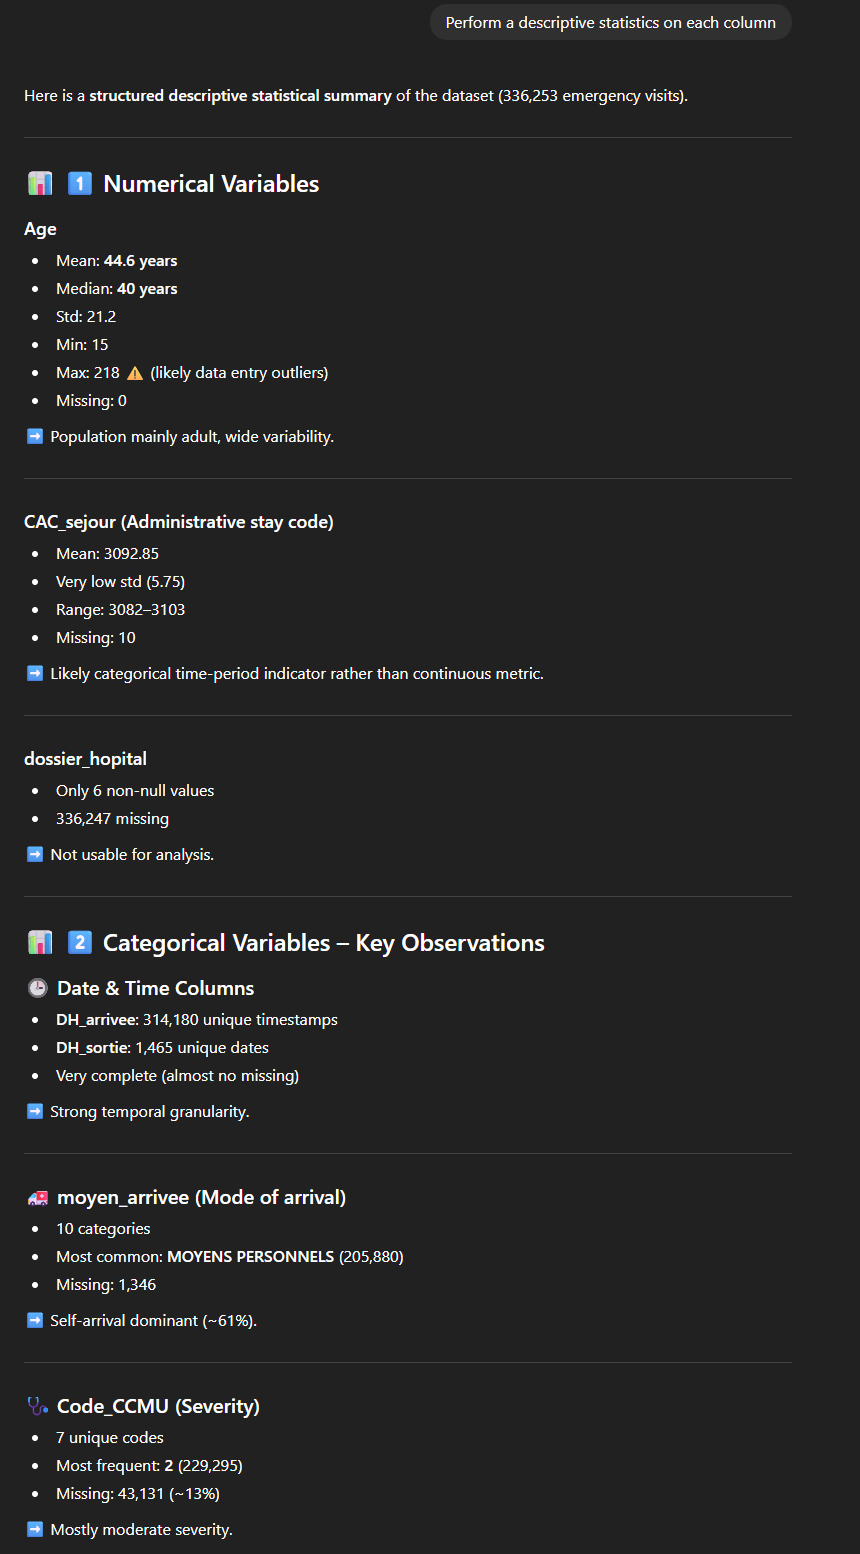Click the arrow icon before 'Population mainly adult'
Screen dimensions: 860x1554
coord(35,437)
